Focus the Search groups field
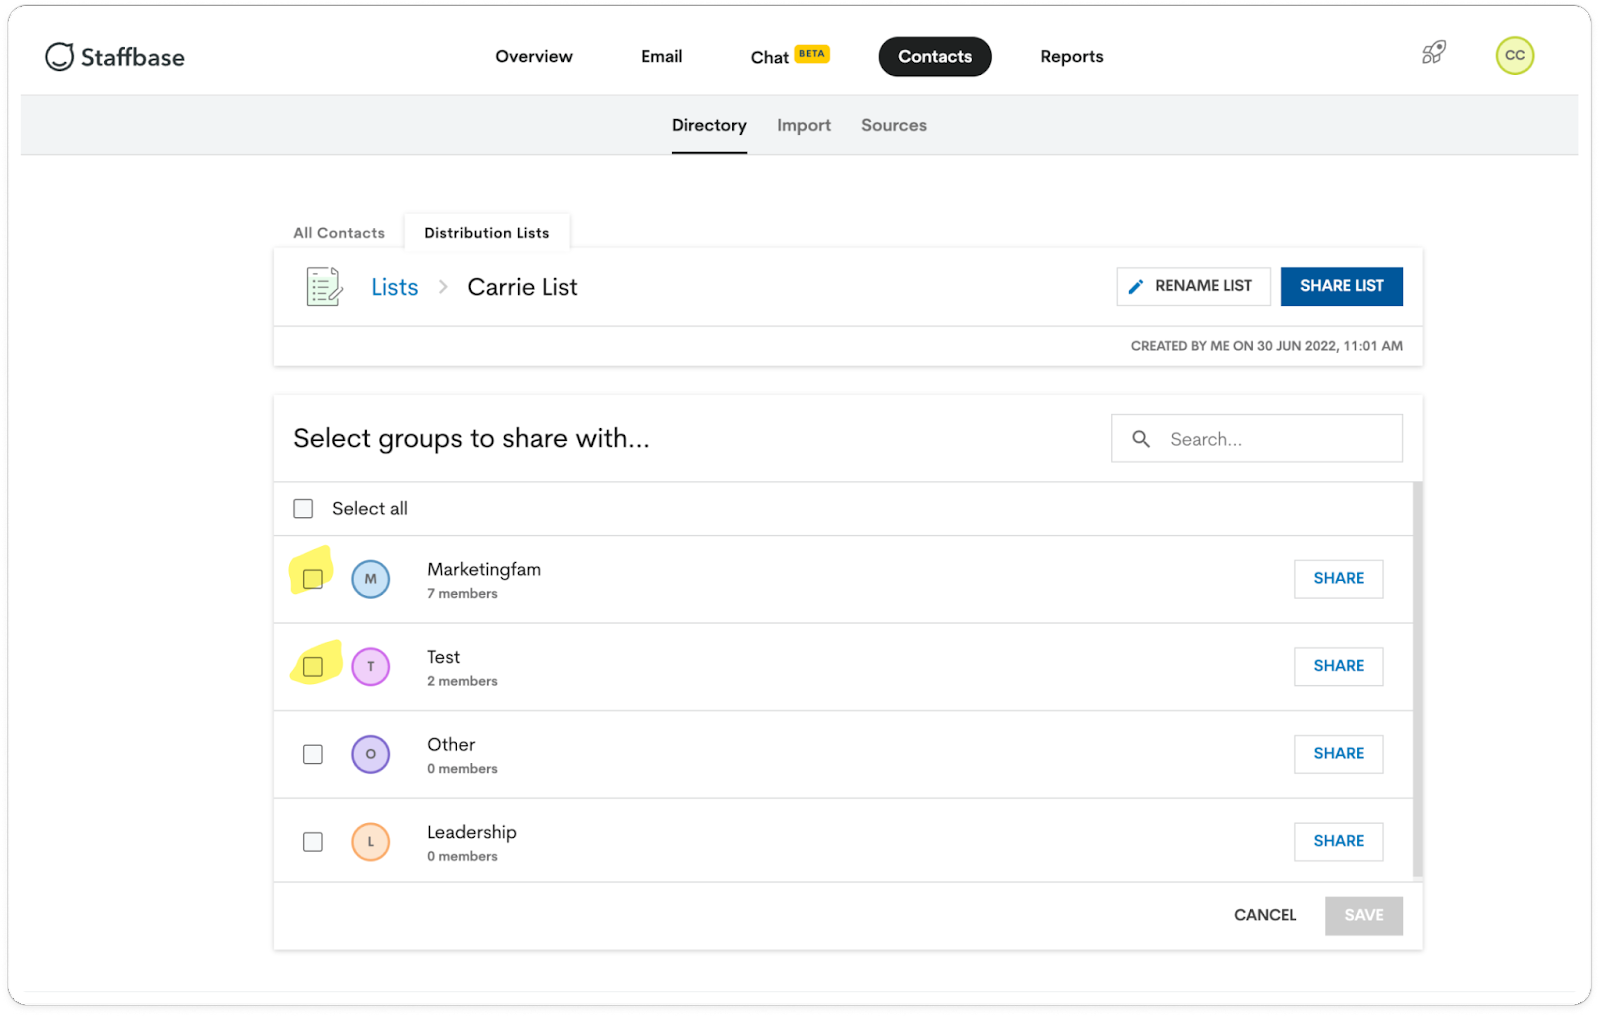This screenshot has height=1016, width=1600. [x=1256, y=439]
